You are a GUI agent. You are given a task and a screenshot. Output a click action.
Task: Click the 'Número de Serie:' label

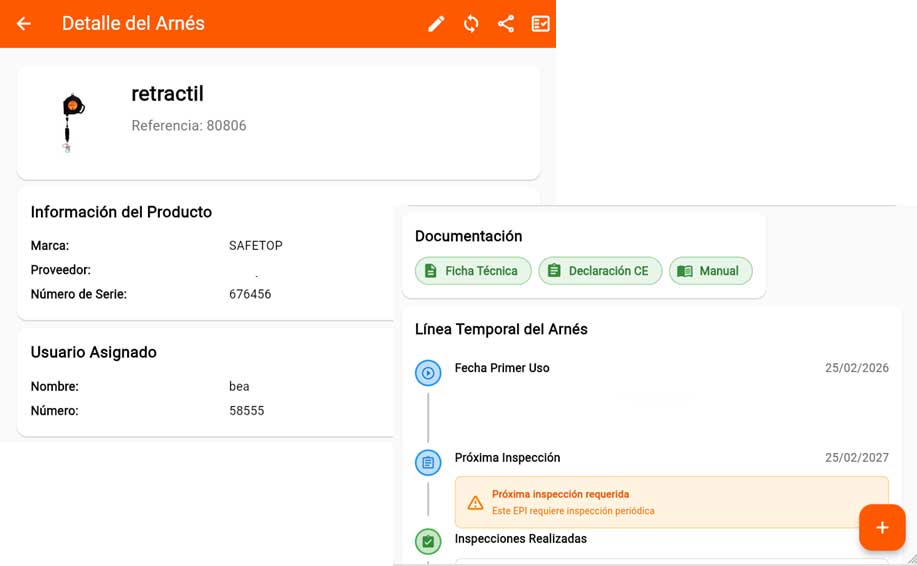tap(78, 294)
